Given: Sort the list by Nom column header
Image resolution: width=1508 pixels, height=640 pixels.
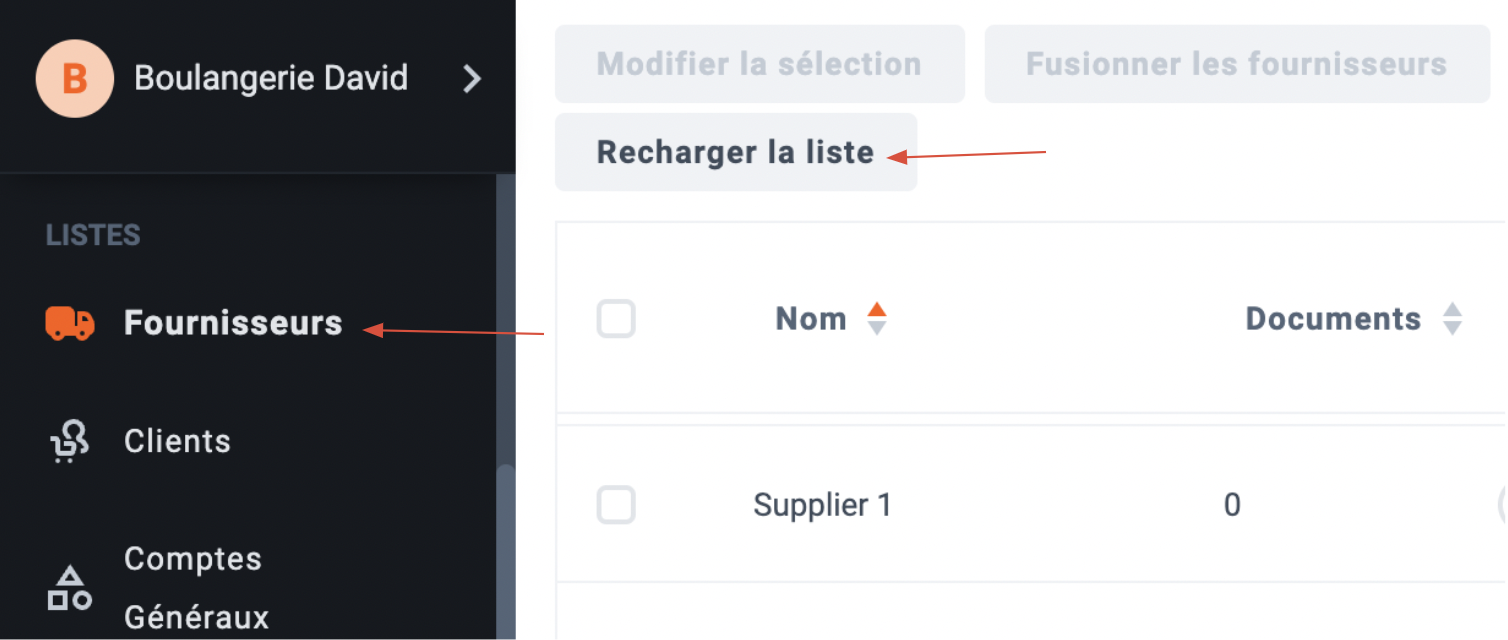Looking at the screenshot, I should click(x=811, y=319).
